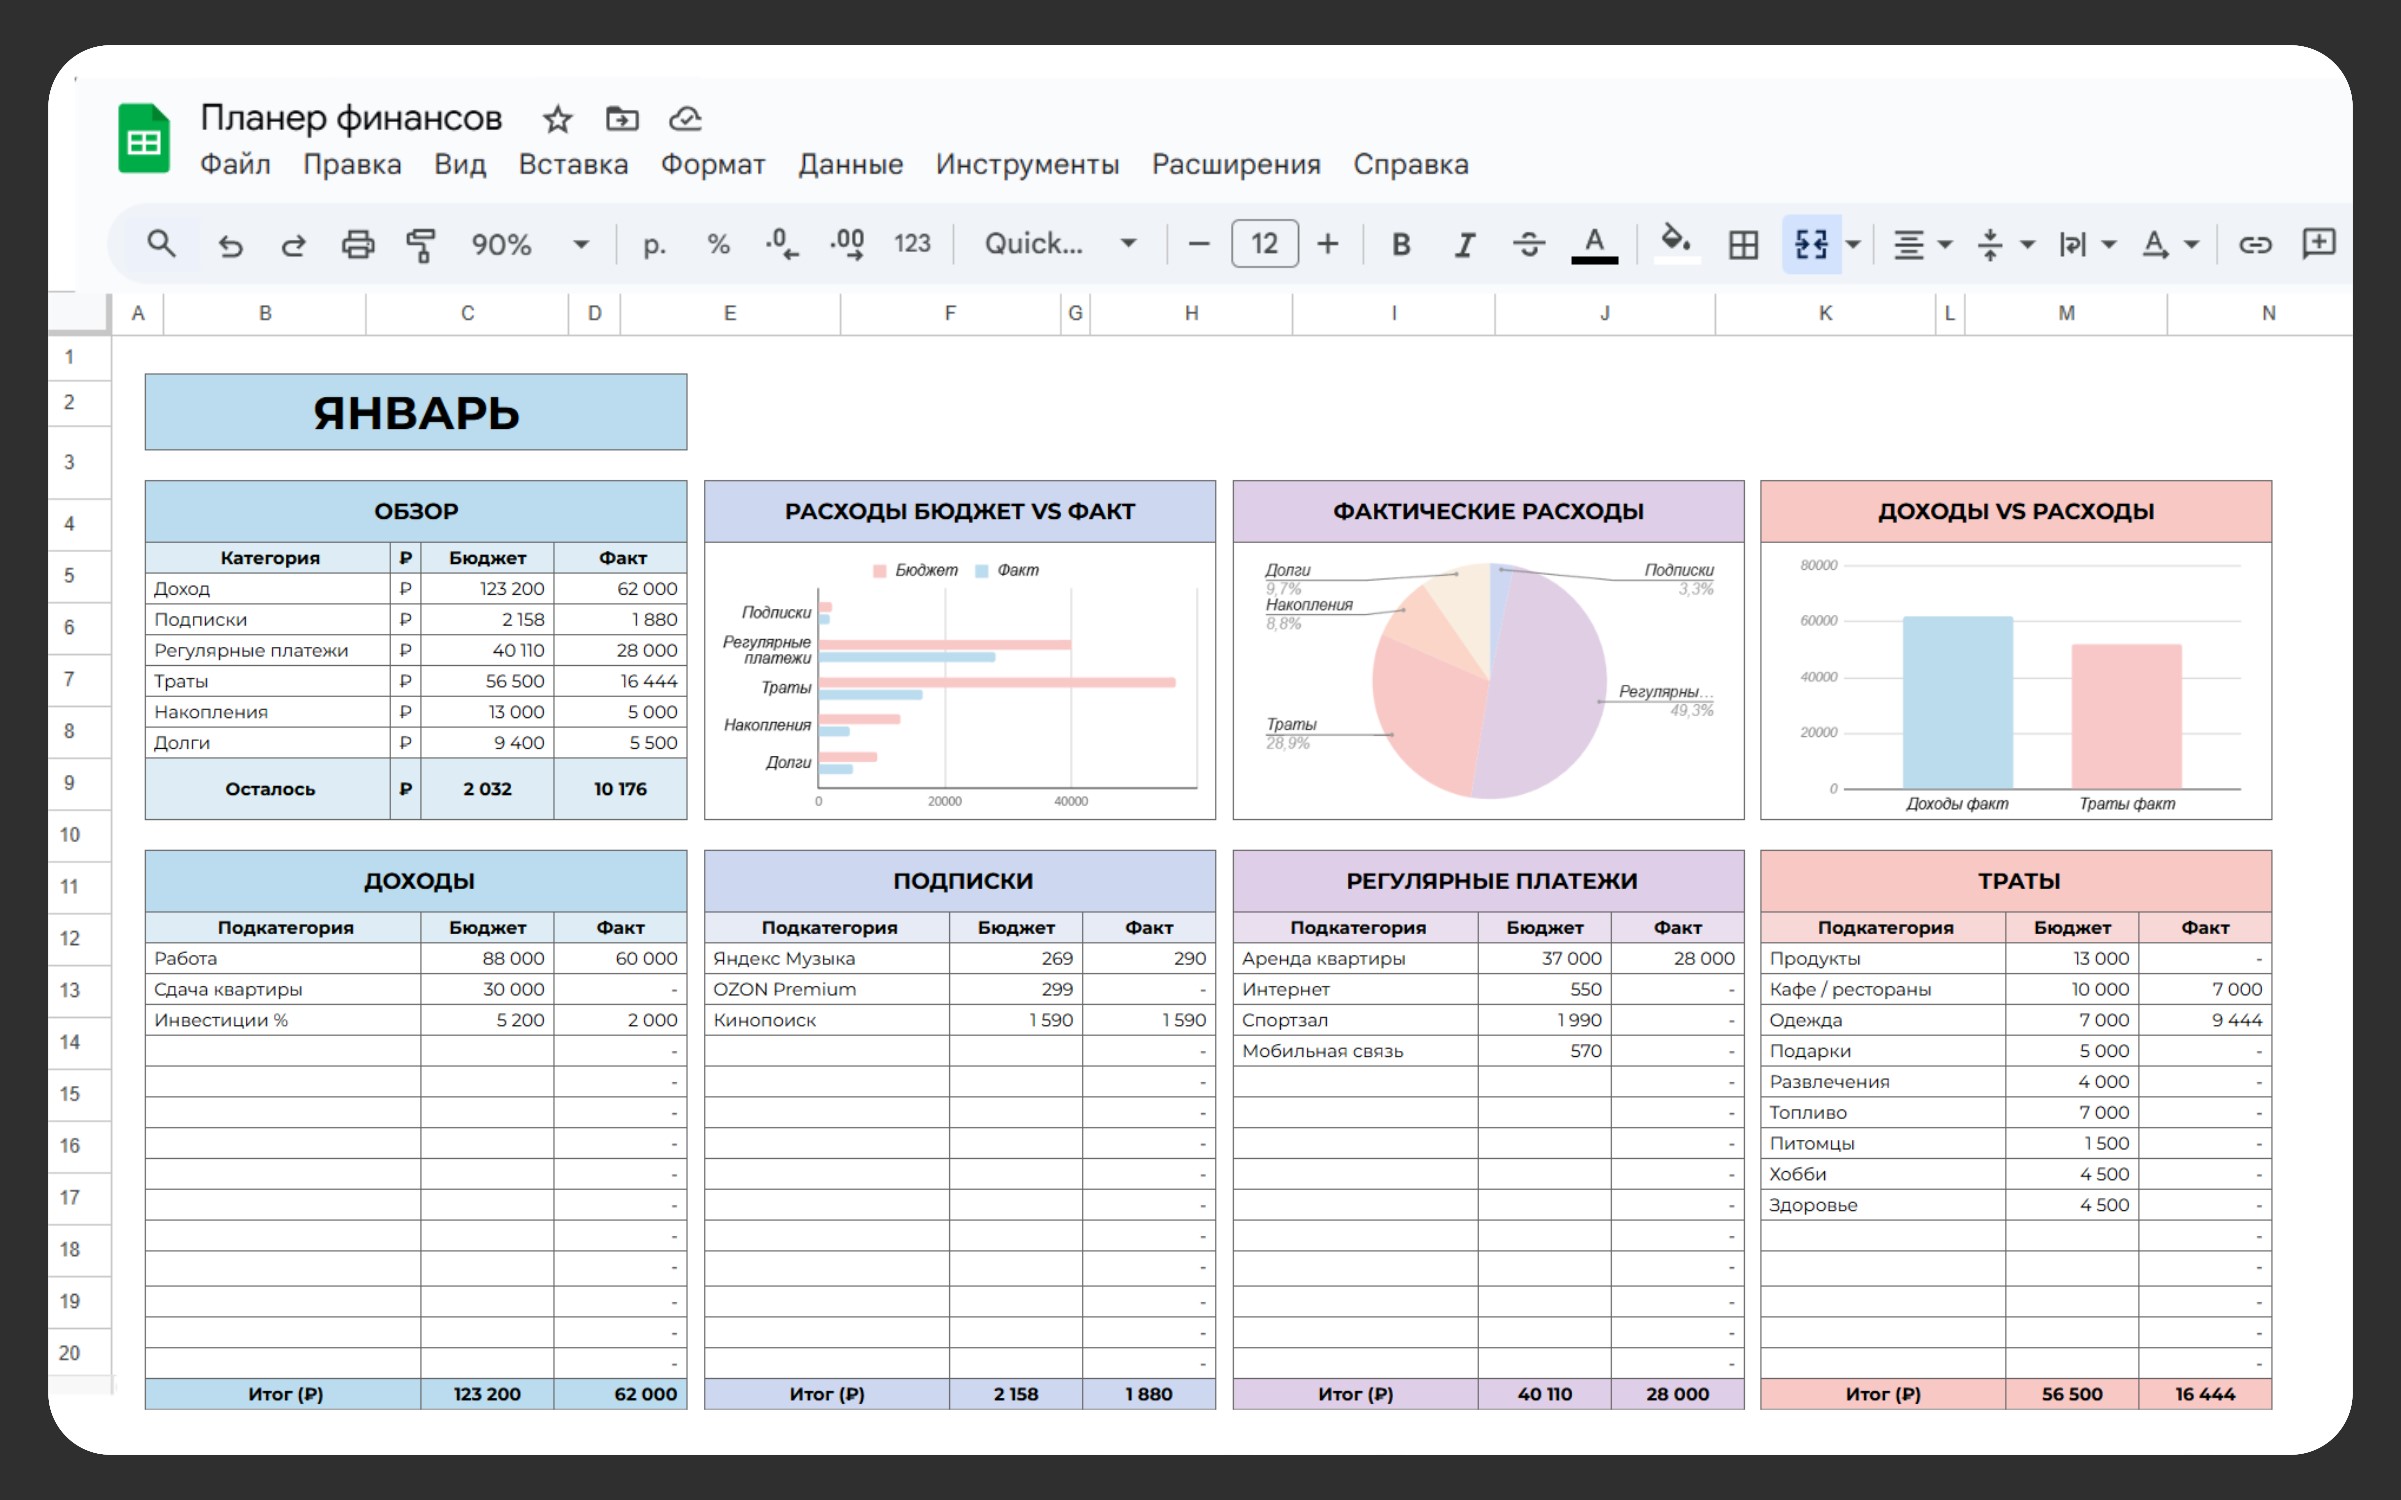Open the Формат menu
The image size is (2401, 1500).
(x=713, y=164)
